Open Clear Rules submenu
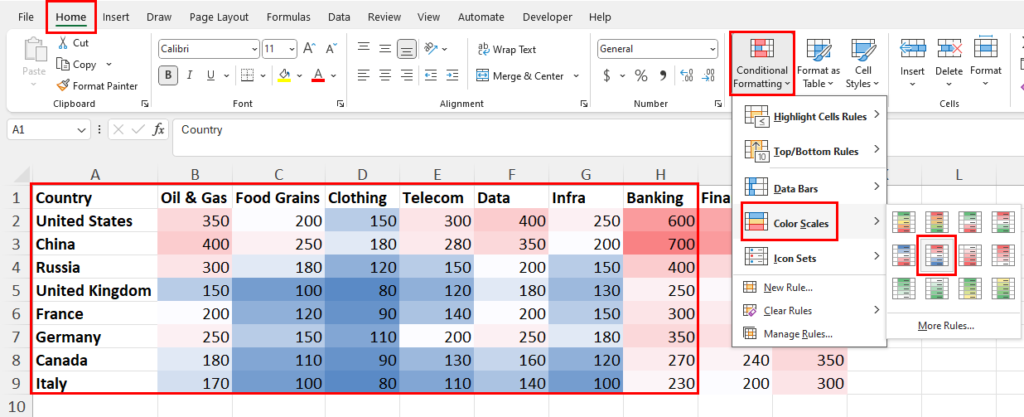1024x417 pixels. pos(809,311)
